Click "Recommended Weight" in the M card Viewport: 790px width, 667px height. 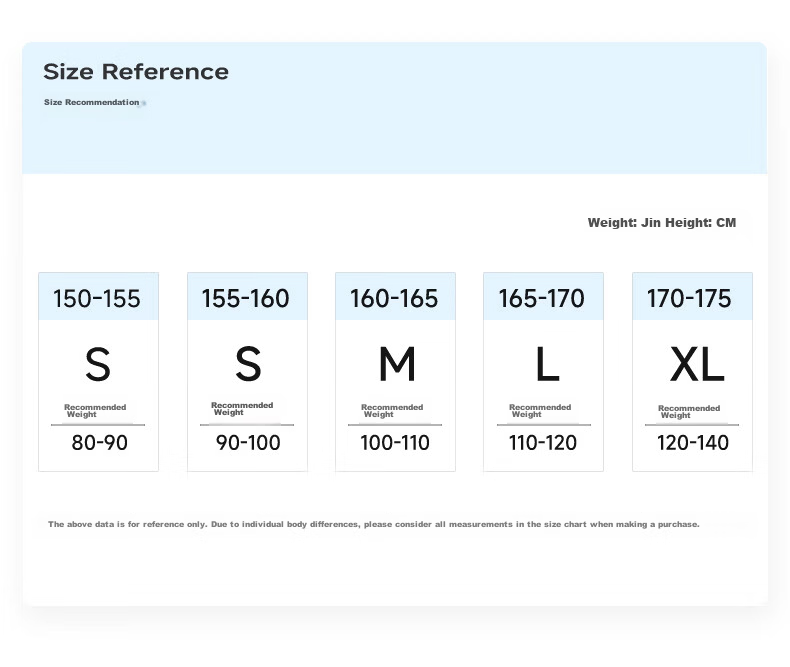392,411
